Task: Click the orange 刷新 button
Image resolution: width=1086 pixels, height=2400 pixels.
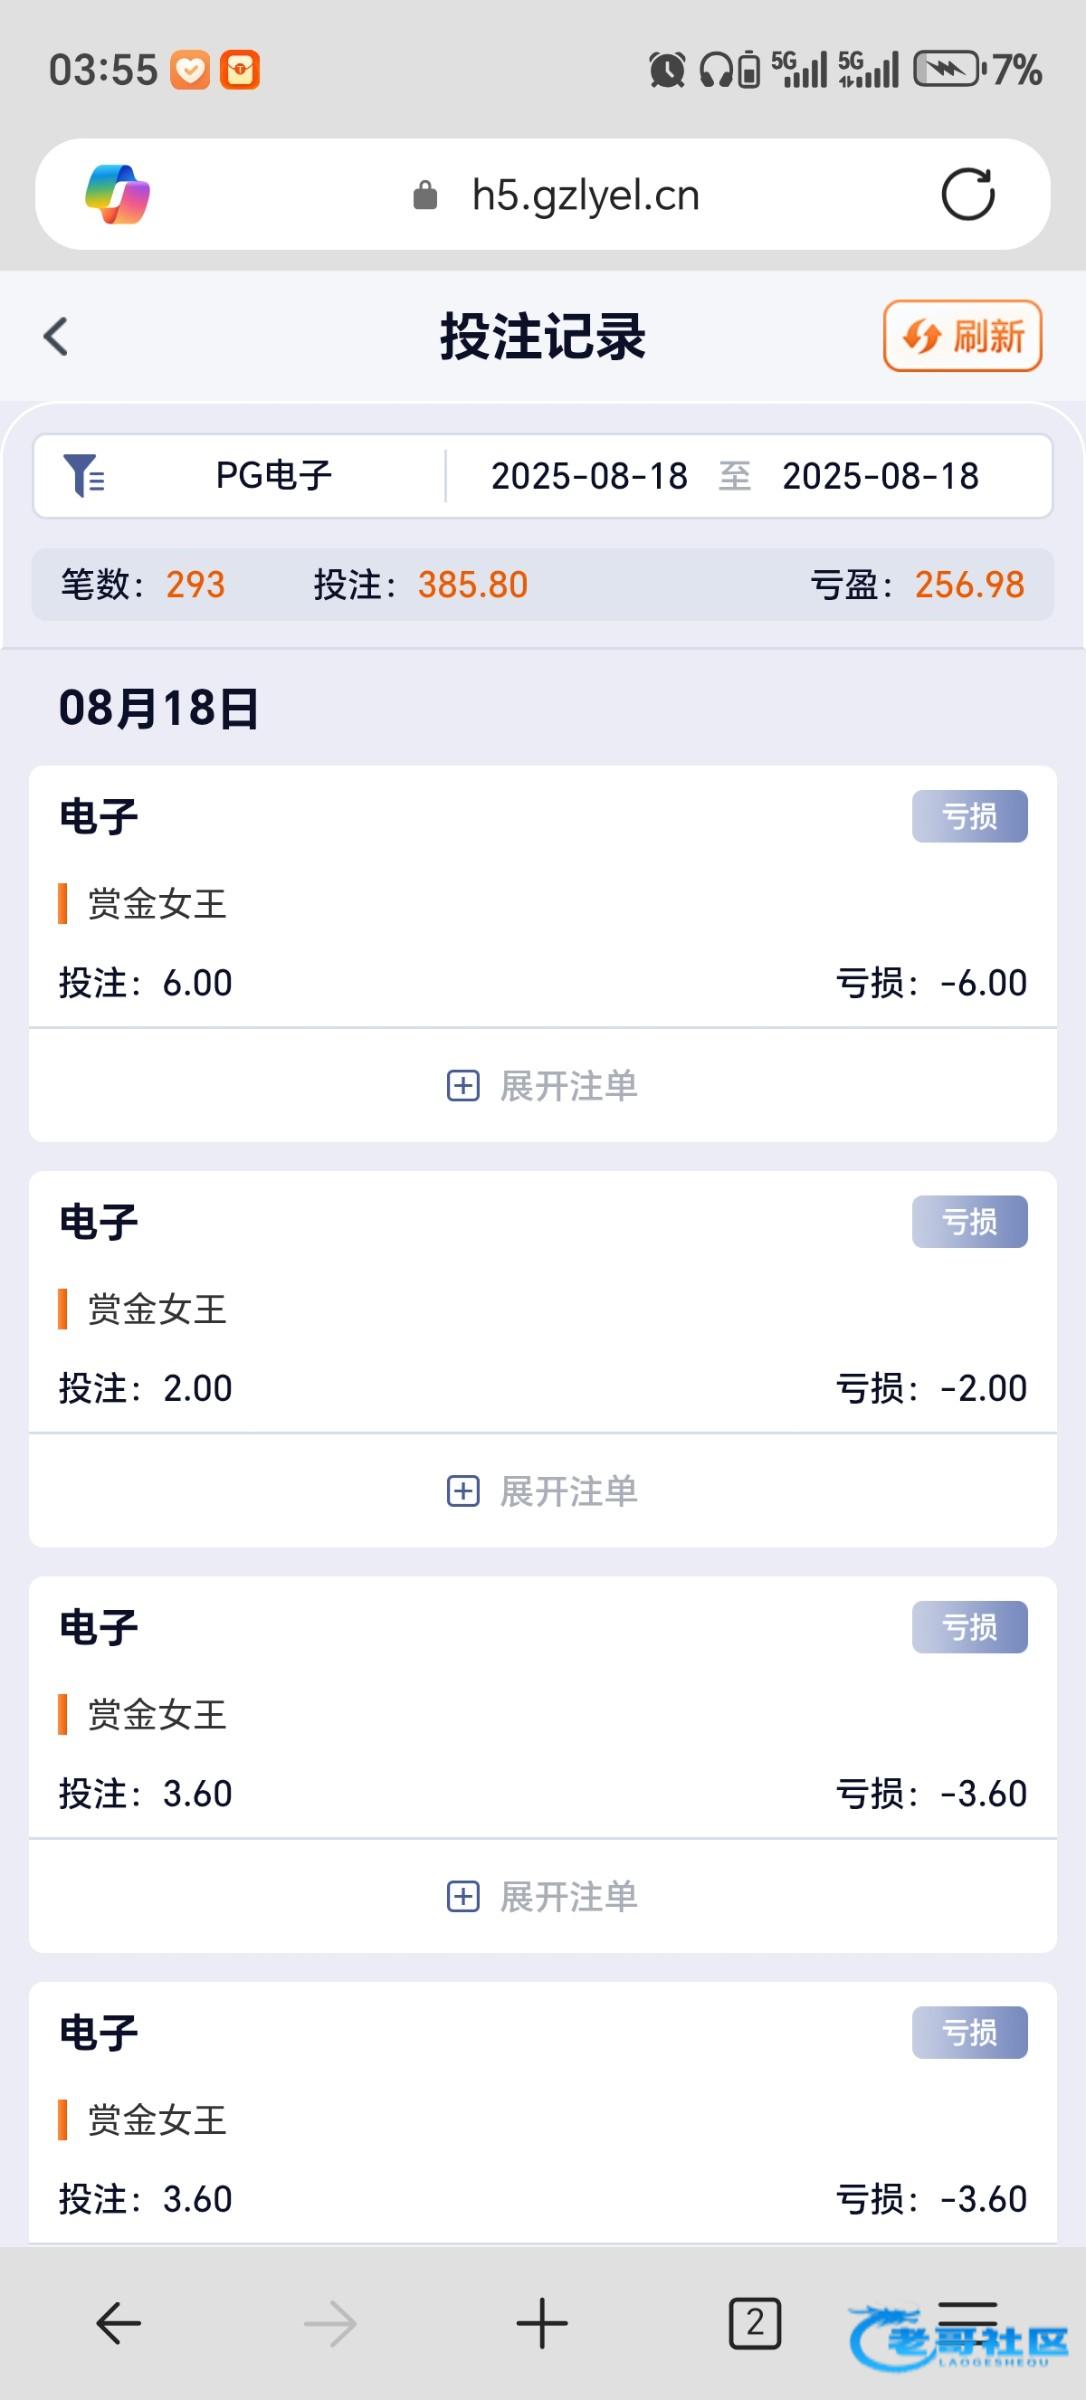Action: pyautogui.click(x=962, y=337)
